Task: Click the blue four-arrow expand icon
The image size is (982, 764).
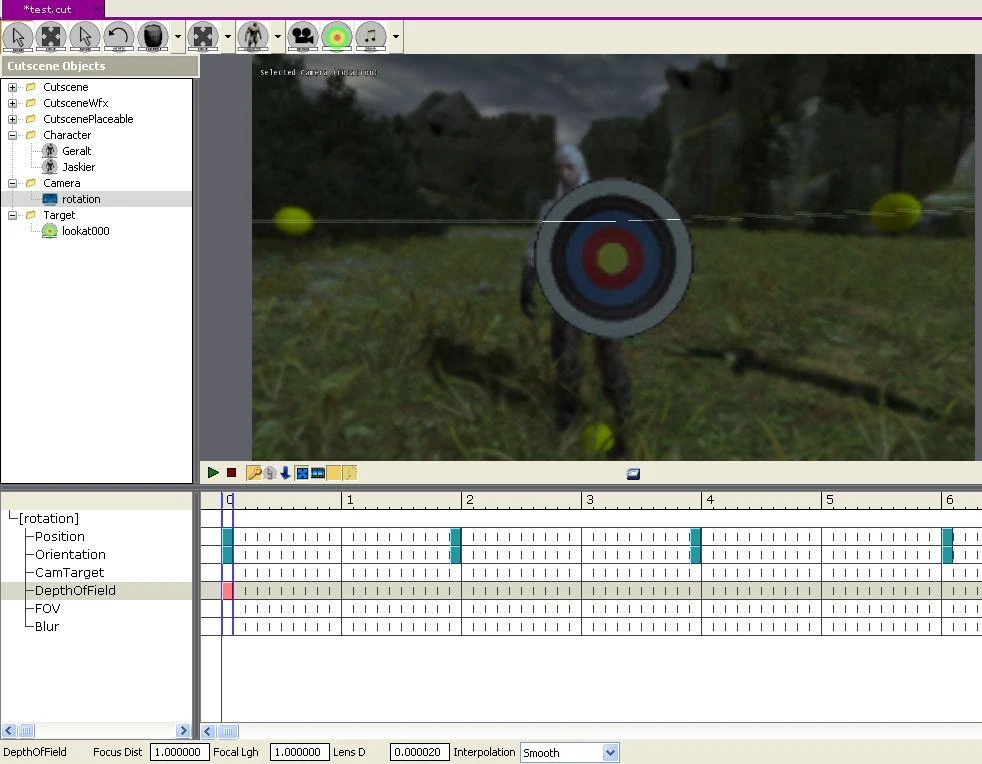Action: click(x=302, y=473)
